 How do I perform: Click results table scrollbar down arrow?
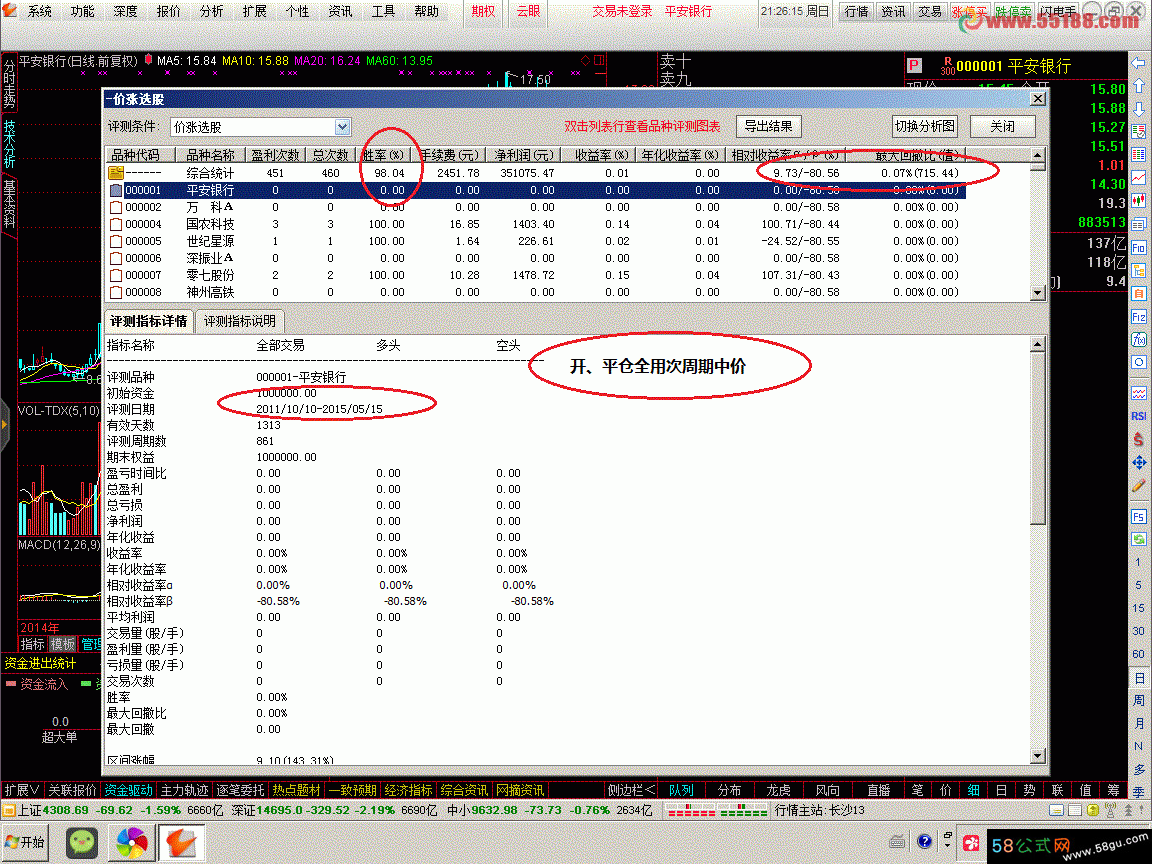click(1037, 292)
